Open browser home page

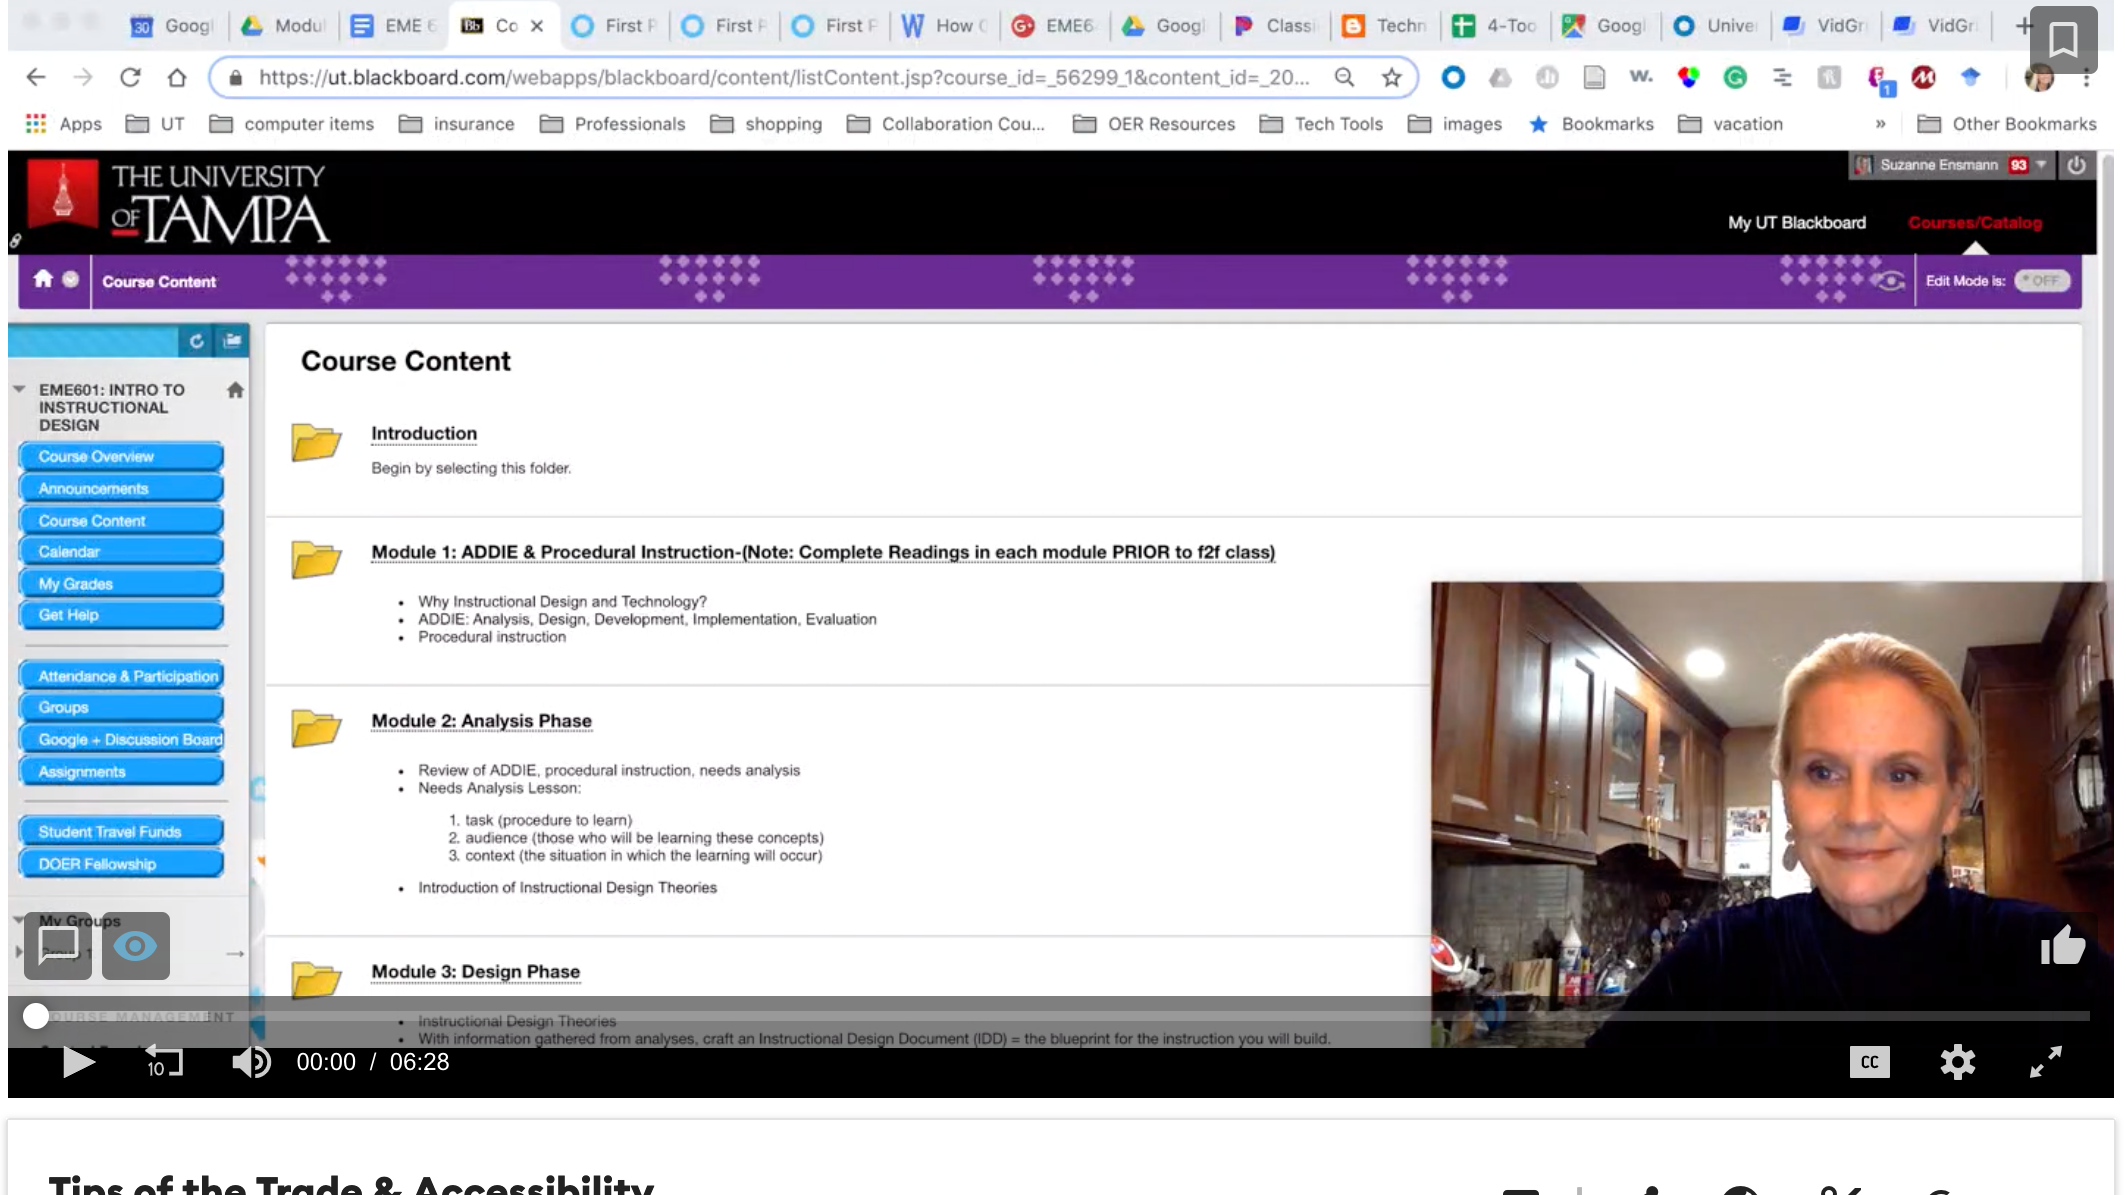(177, 77)
